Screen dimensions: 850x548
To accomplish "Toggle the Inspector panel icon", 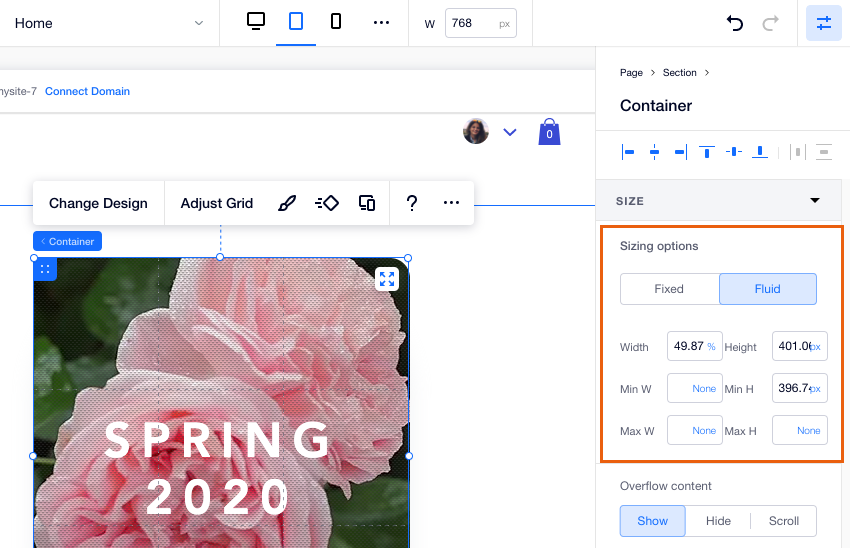I will (x=823, y=23).
